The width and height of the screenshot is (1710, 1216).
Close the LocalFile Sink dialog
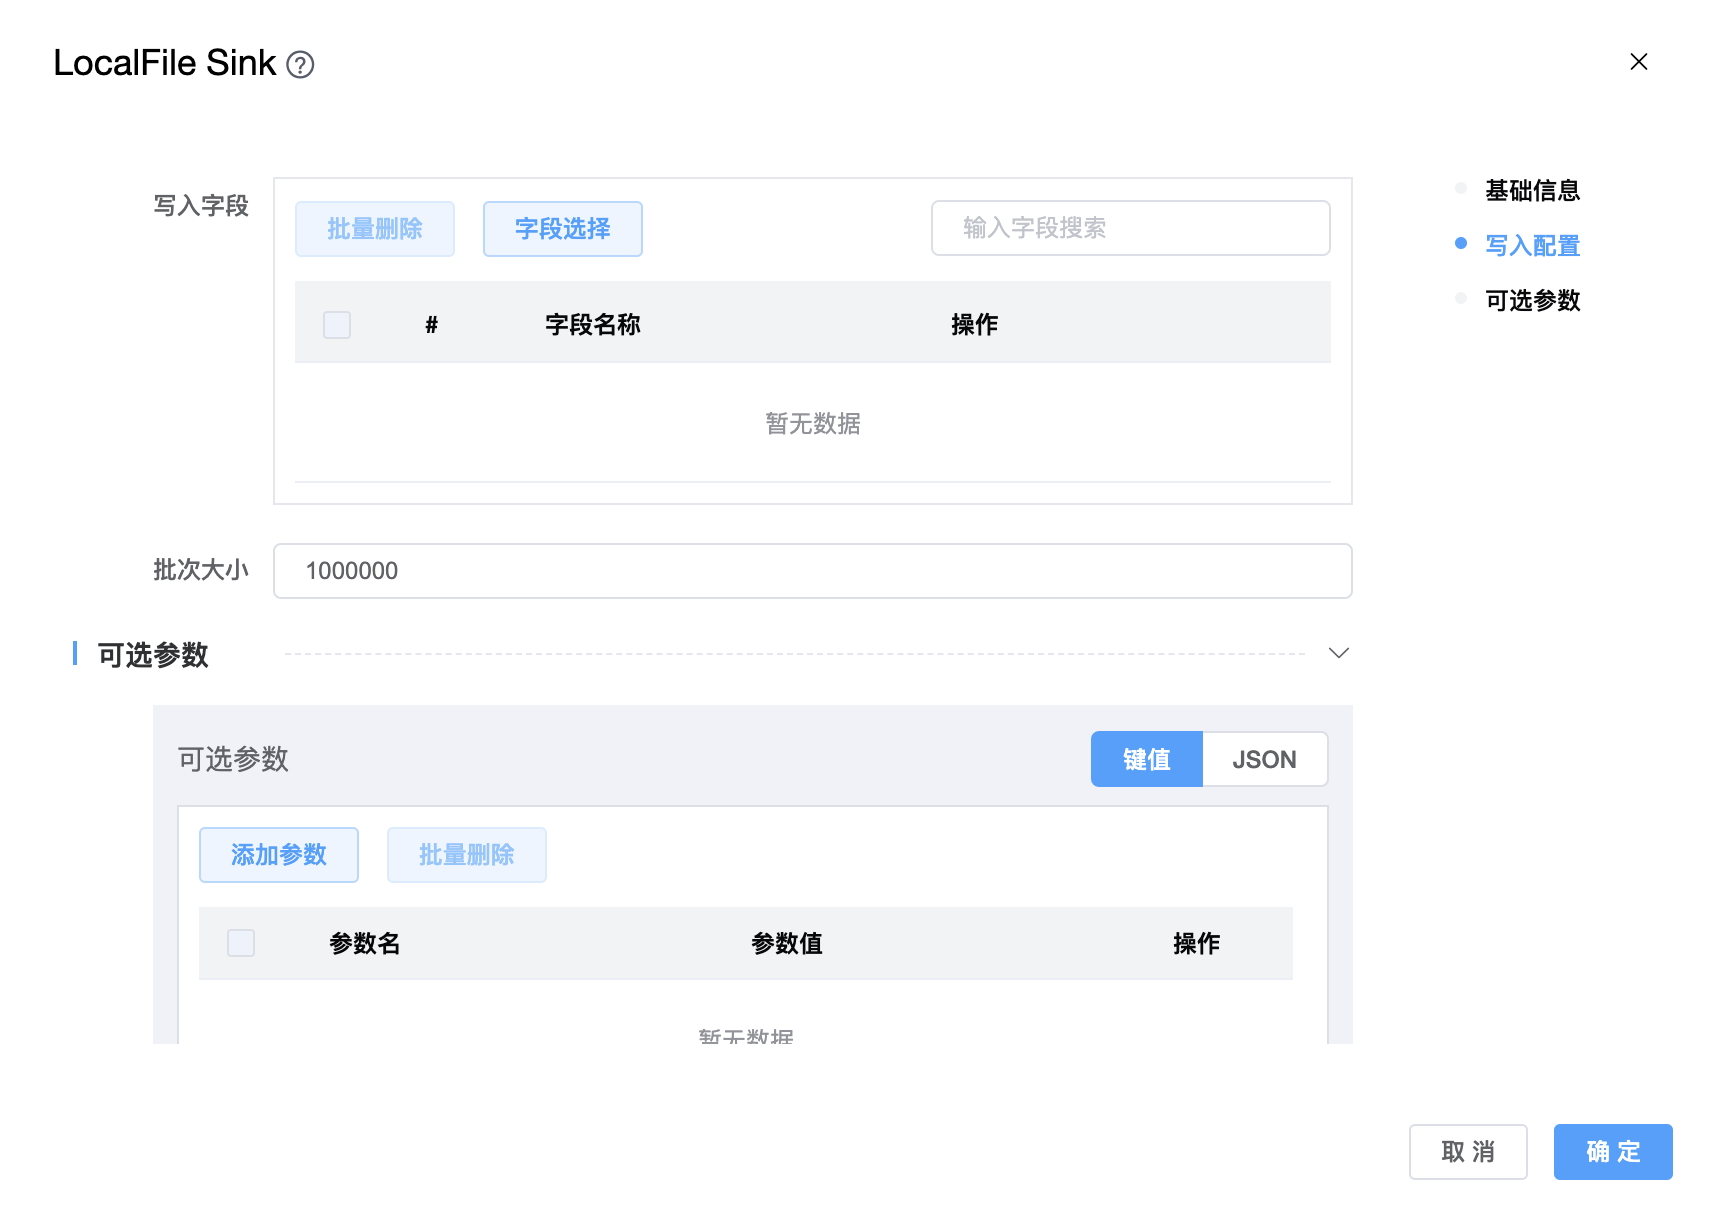click(x=1638, y=62)
